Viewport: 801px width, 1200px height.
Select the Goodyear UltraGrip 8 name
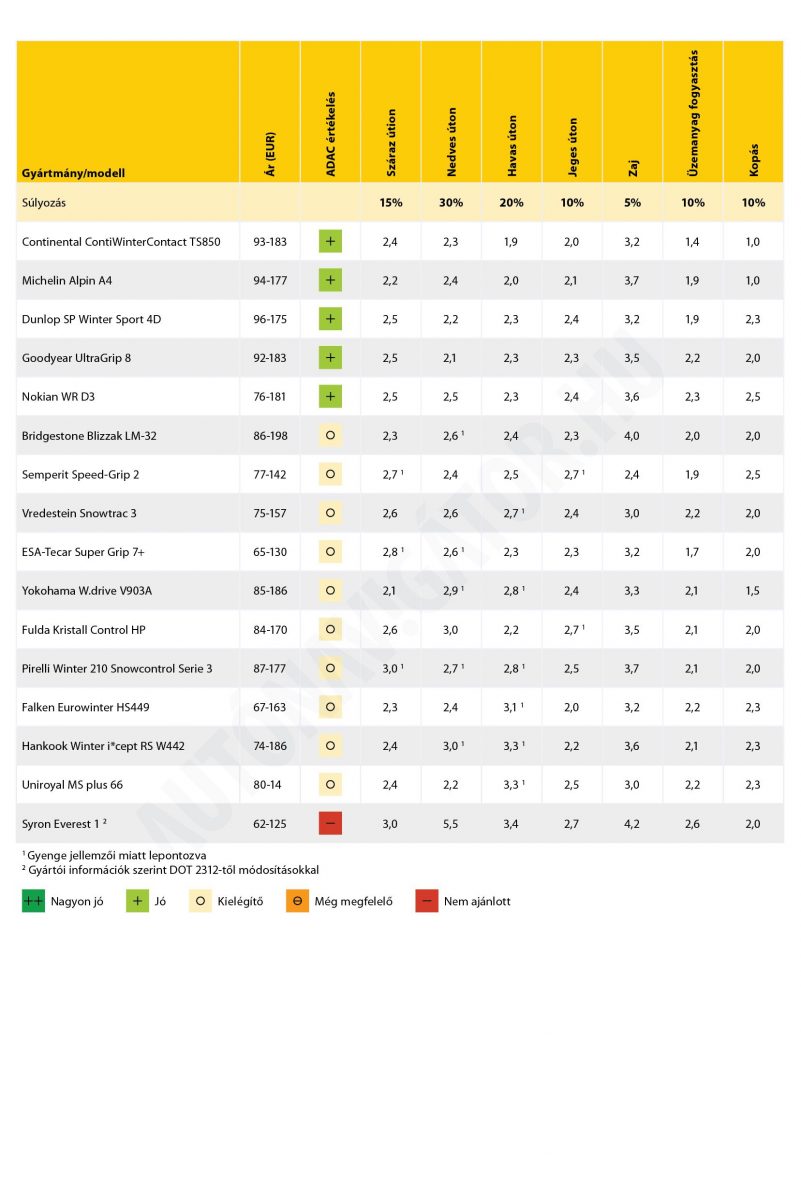(76, 358)
